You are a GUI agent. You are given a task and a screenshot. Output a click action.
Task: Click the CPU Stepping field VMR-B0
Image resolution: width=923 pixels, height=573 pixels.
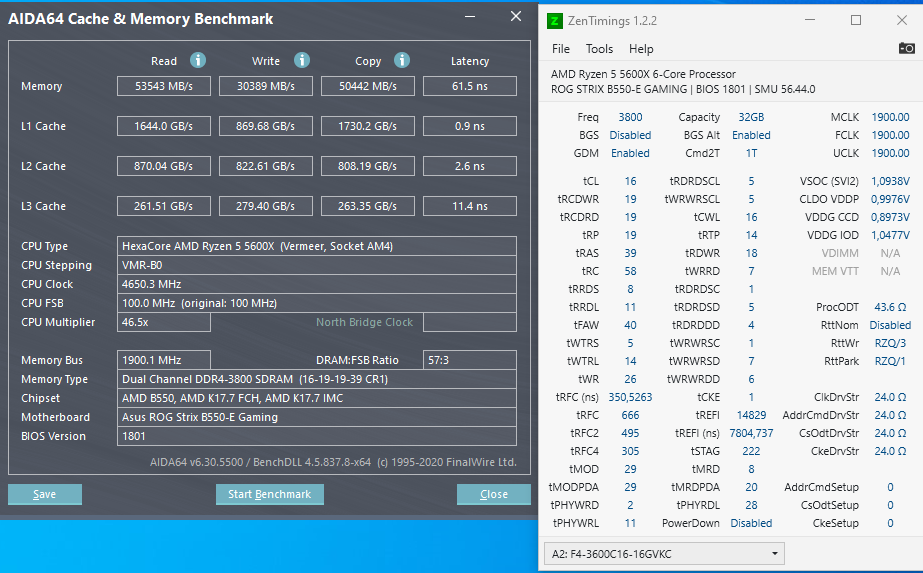tap(317, 265)
